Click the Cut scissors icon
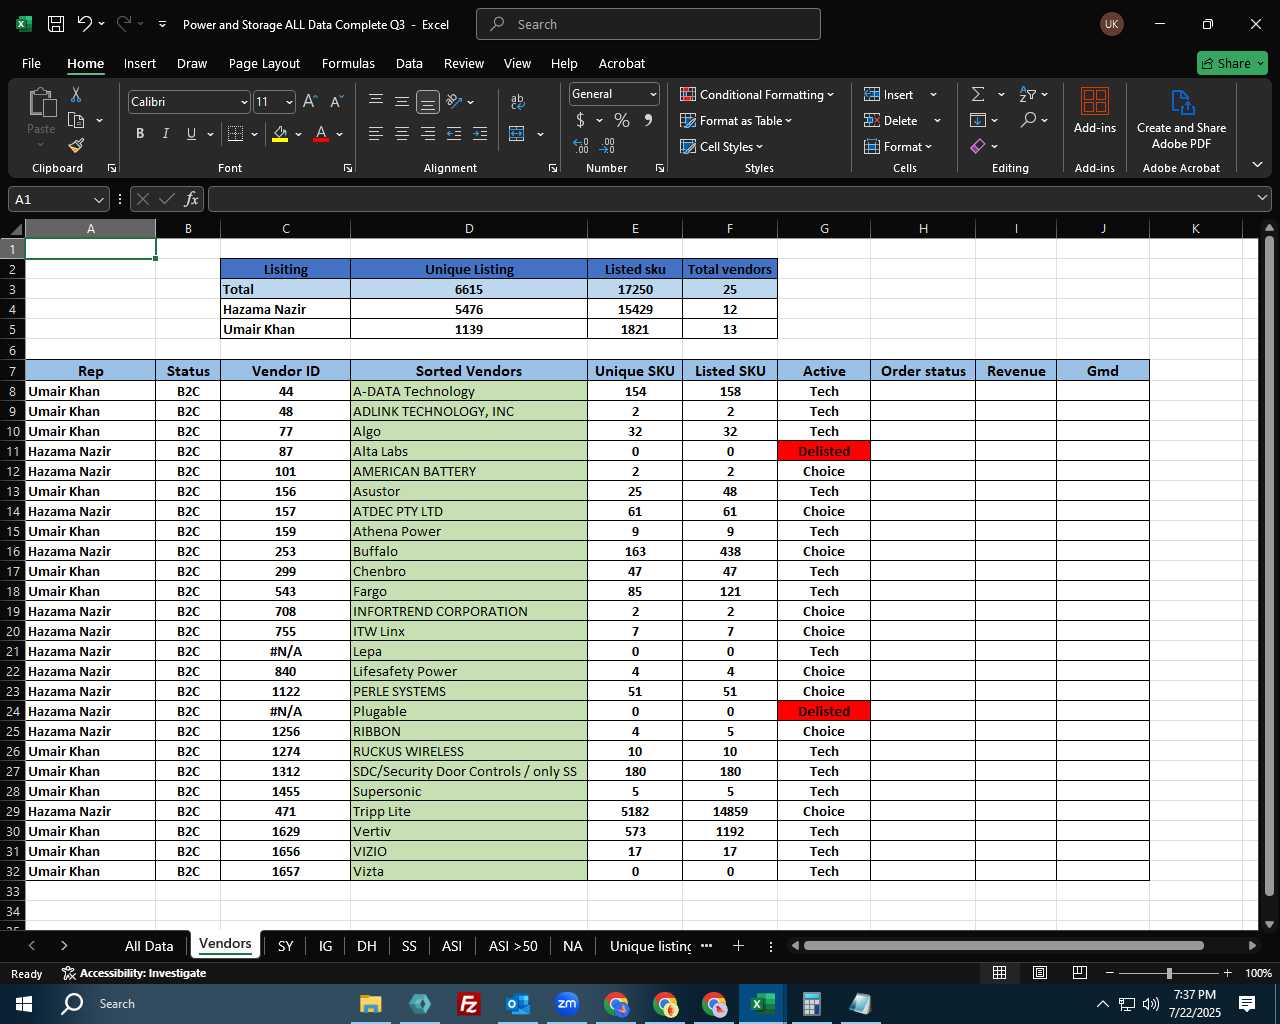 coord(76,94)
